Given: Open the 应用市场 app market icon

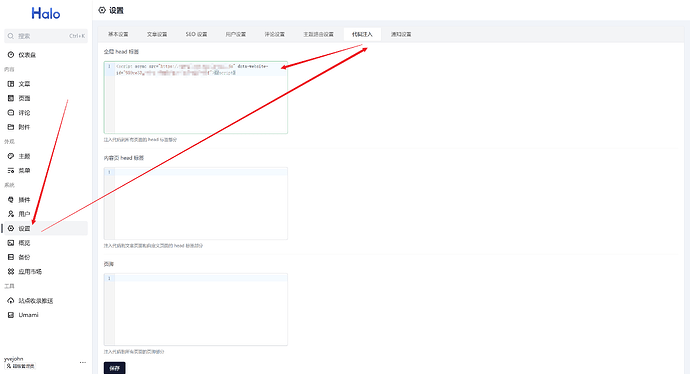Looking at the screenshot, I should (11, 271).
